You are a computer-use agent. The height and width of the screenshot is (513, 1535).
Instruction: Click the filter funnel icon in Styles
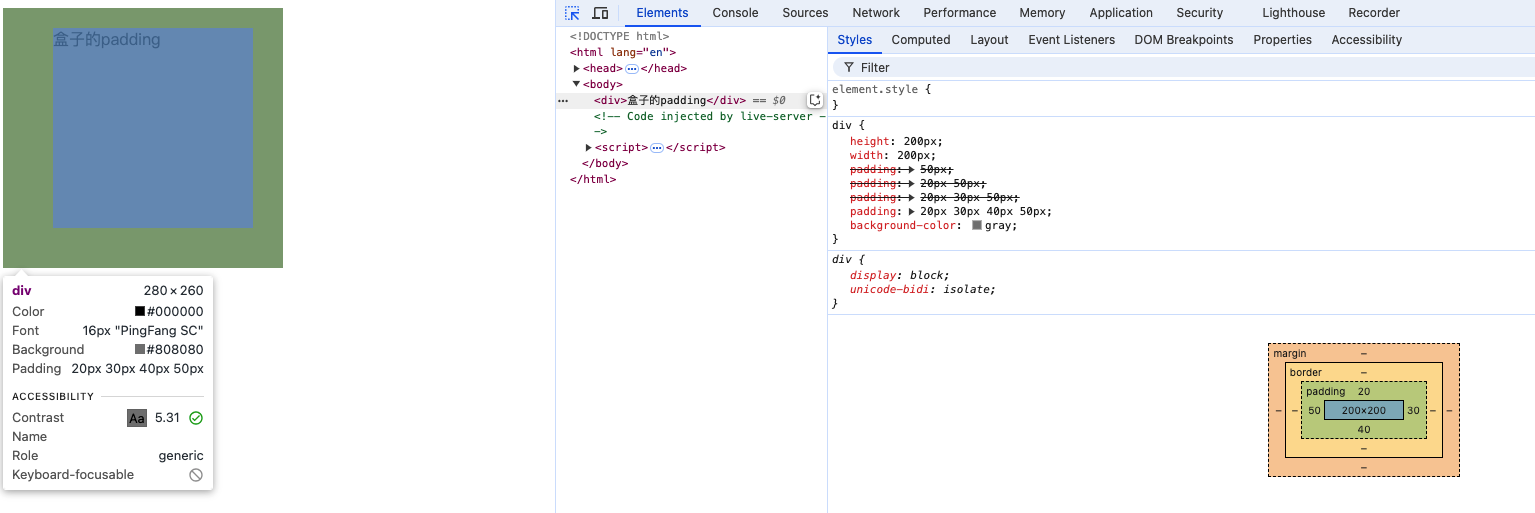point(849,67)
